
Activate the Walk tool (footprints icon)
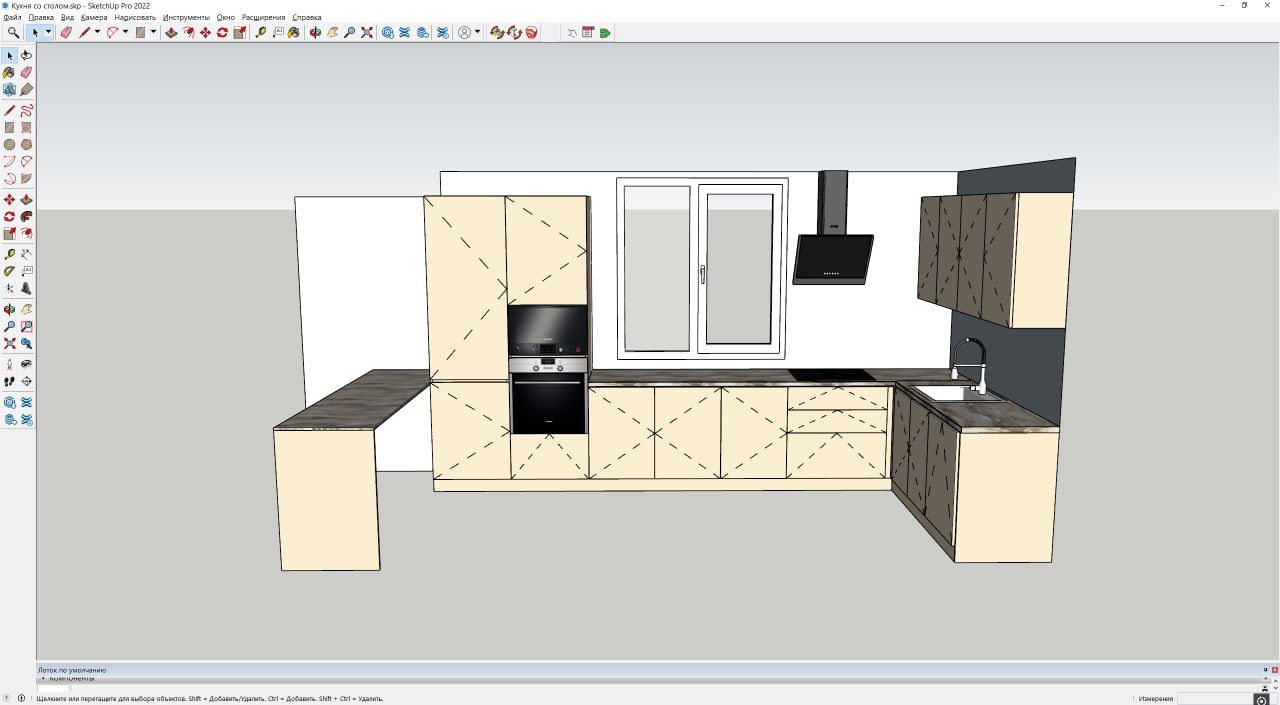(9, 381)
